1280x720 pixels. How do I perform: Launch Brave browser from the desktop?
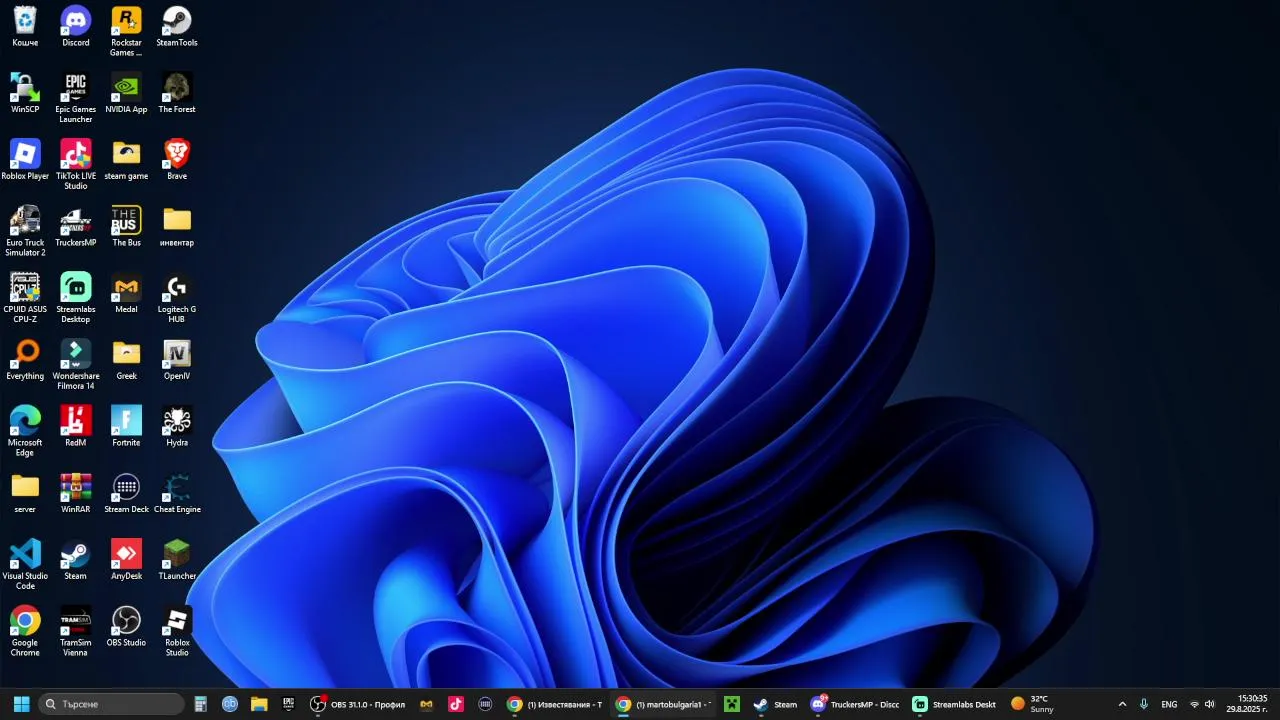pyautogui.click(x=177, y=160)
